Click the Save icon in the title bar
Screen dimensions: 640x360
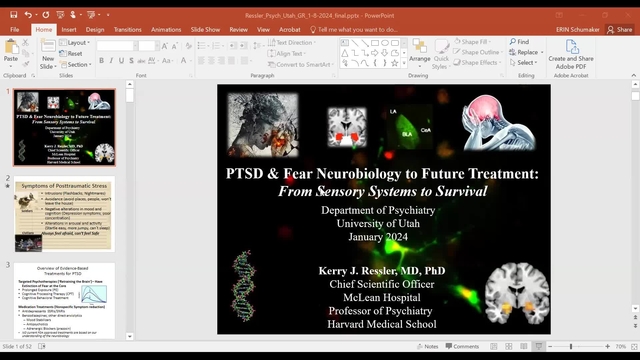pos(13,15)
